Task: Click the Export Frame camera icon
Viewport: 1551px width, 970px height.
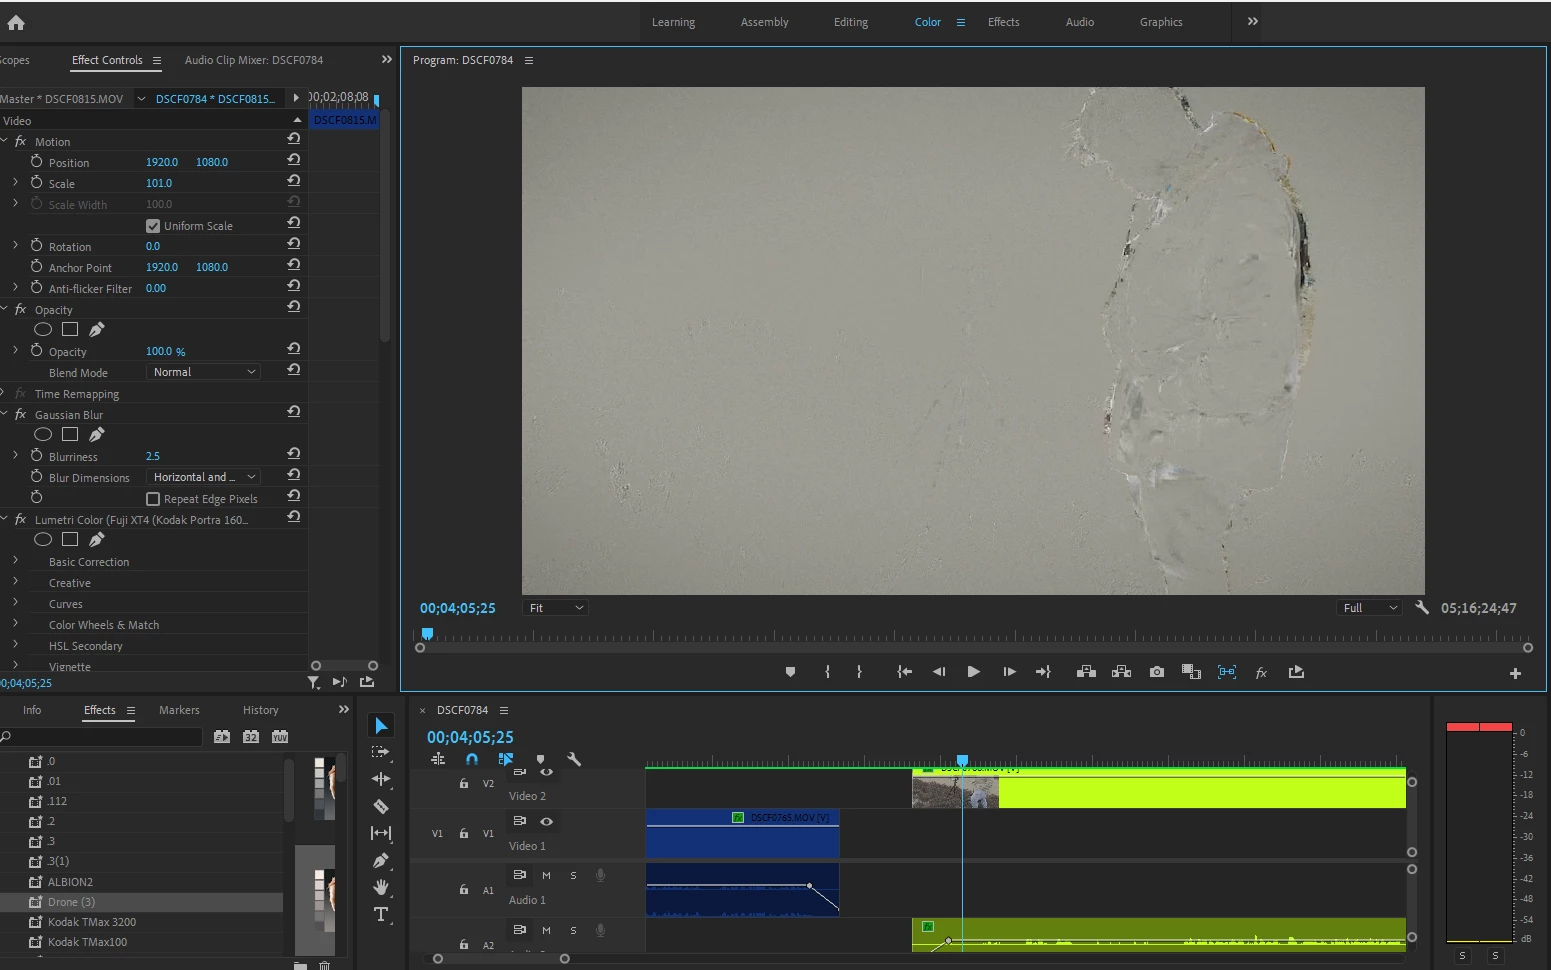Action: point(1157,672)
